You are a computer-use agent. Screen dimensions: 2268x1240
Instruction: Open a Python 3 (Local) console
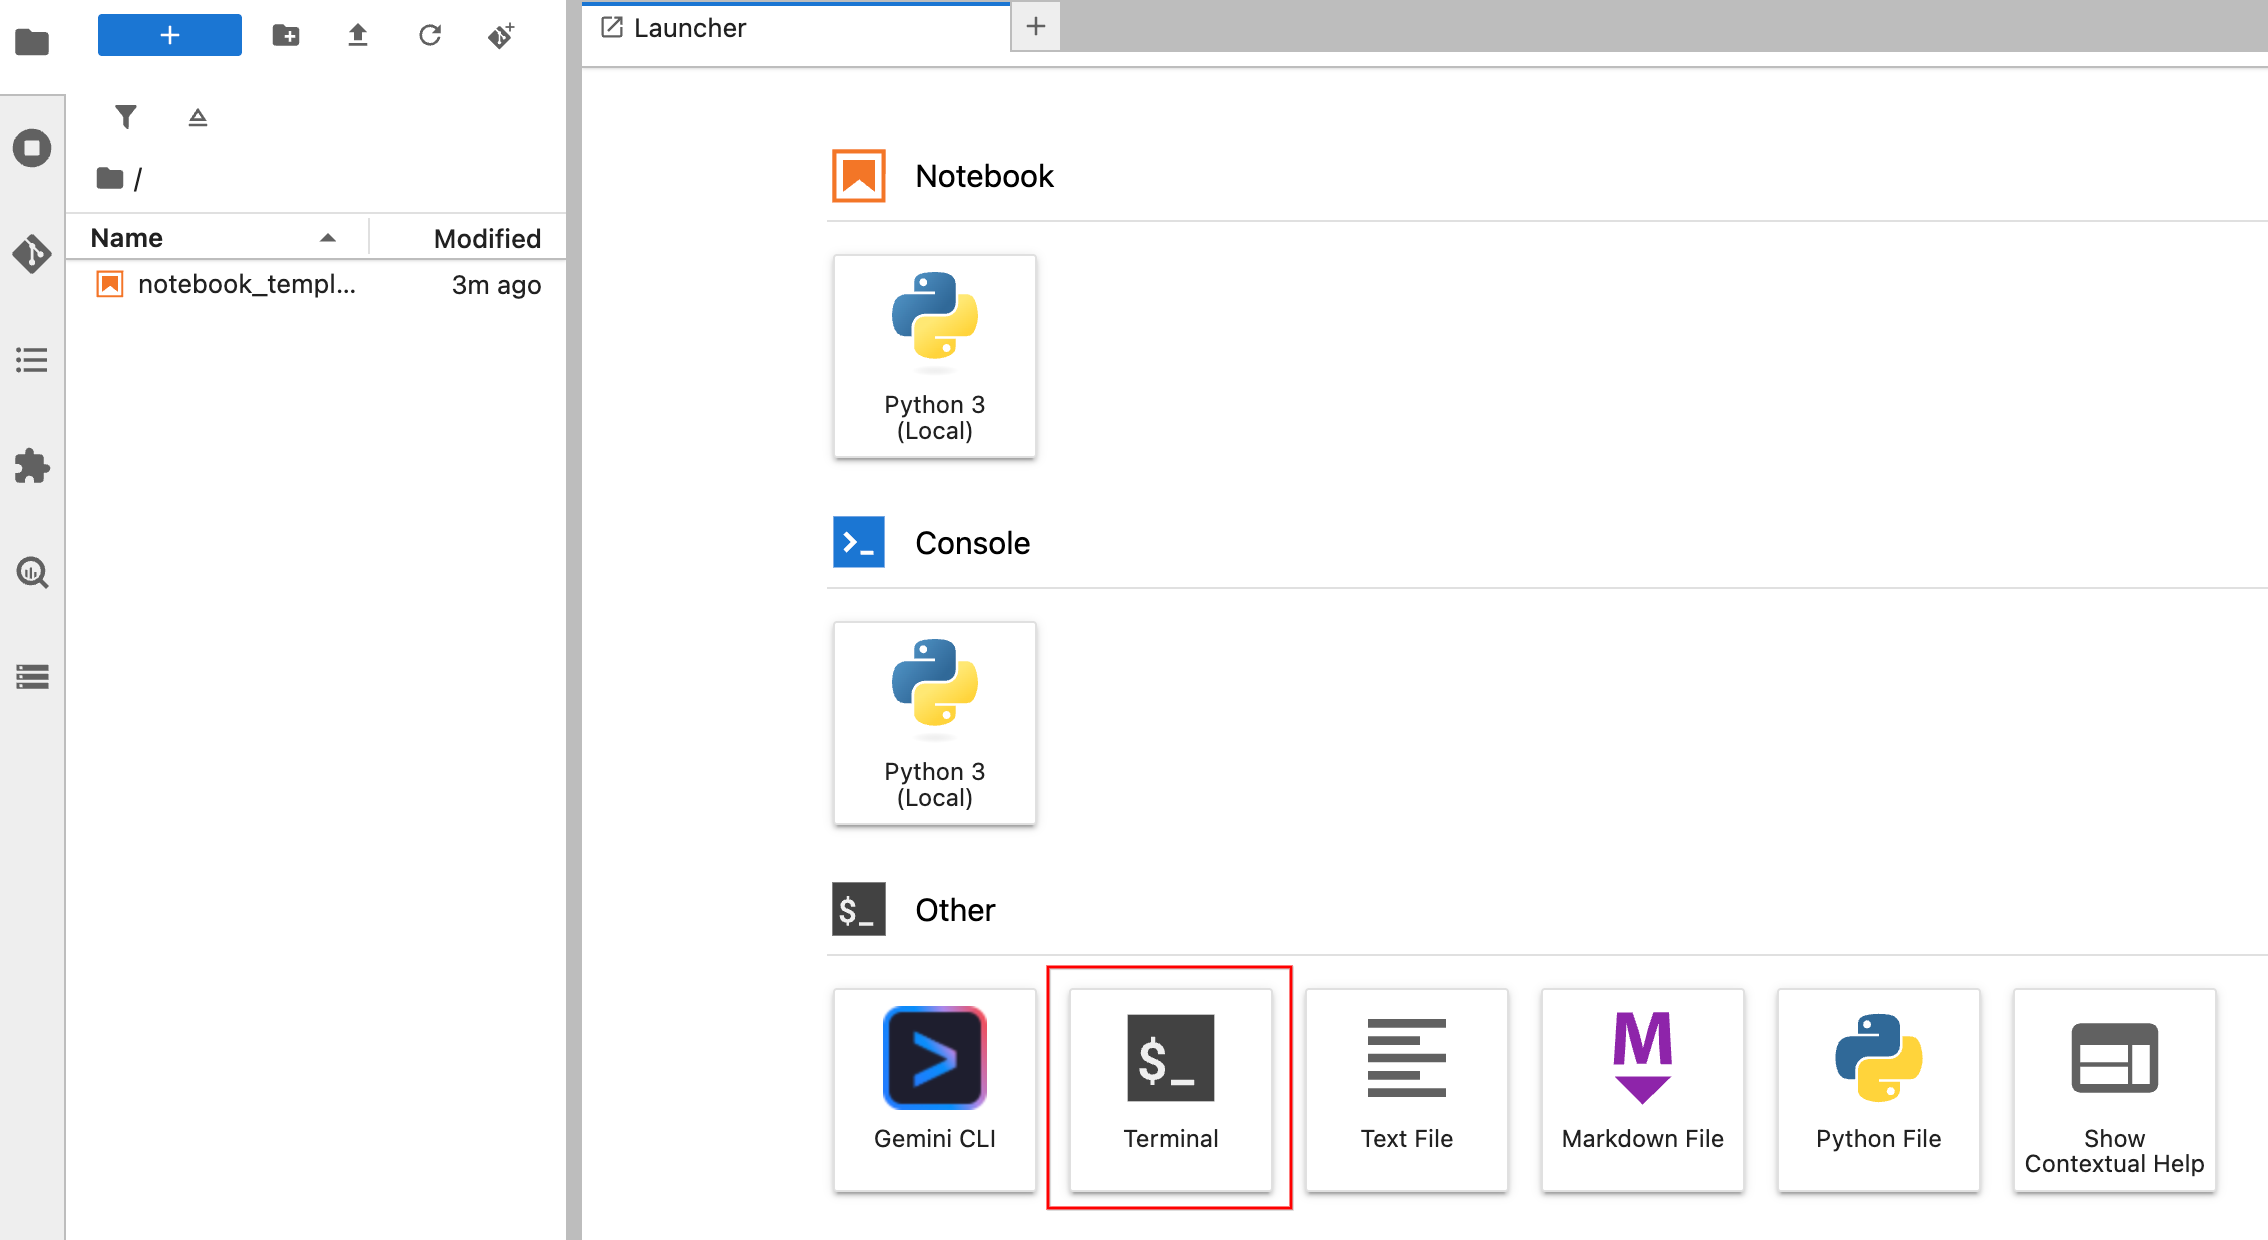tap(934, 723)
